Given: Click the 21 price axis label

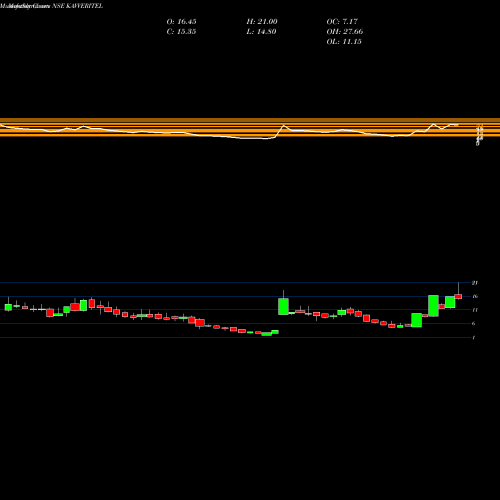Looking at the screenshot, I should coord(475,283).
